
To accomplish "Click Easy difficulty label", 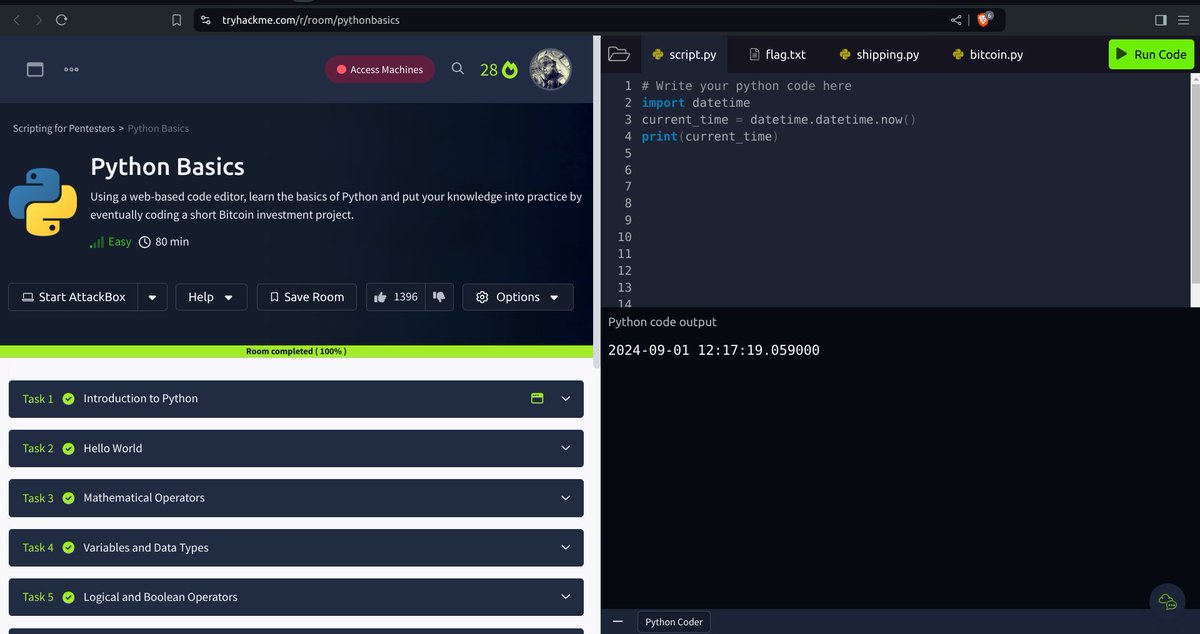I will coord(120,242).
